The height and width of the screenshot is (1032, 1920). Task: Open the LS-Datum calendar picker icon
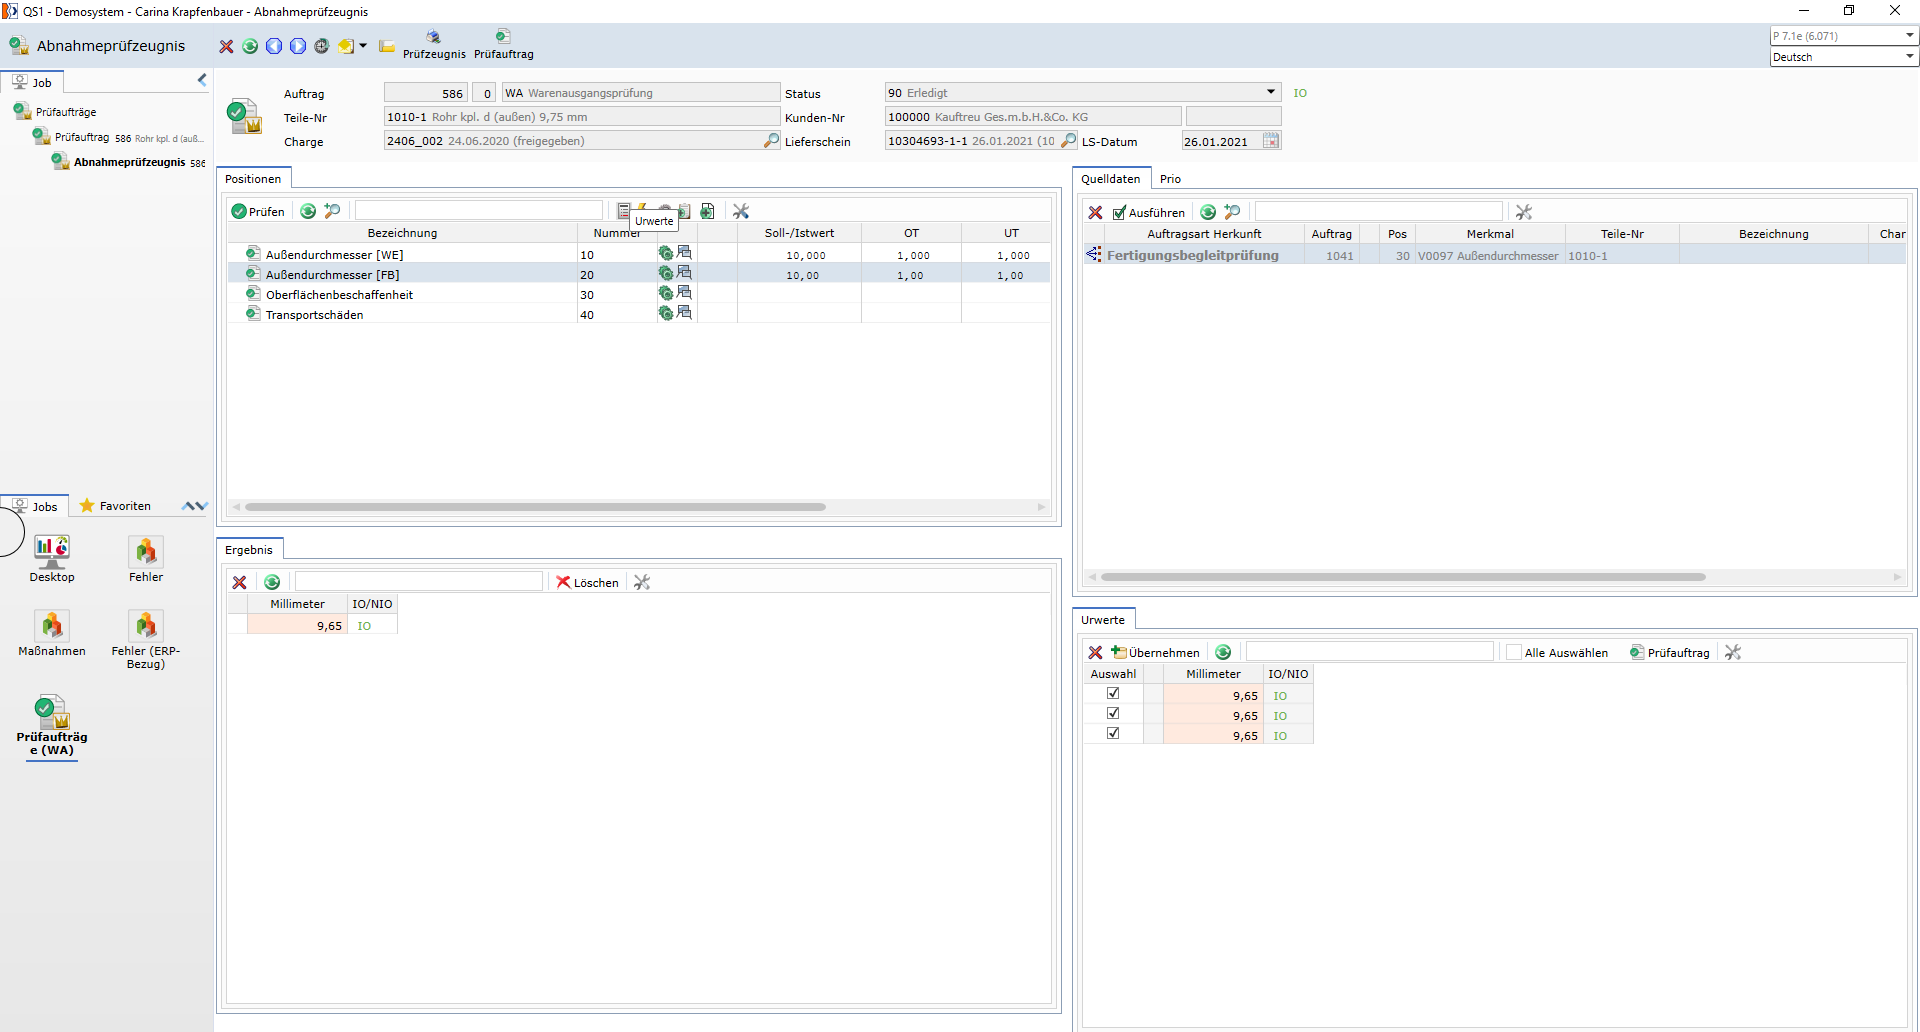tap(1271, 141)
